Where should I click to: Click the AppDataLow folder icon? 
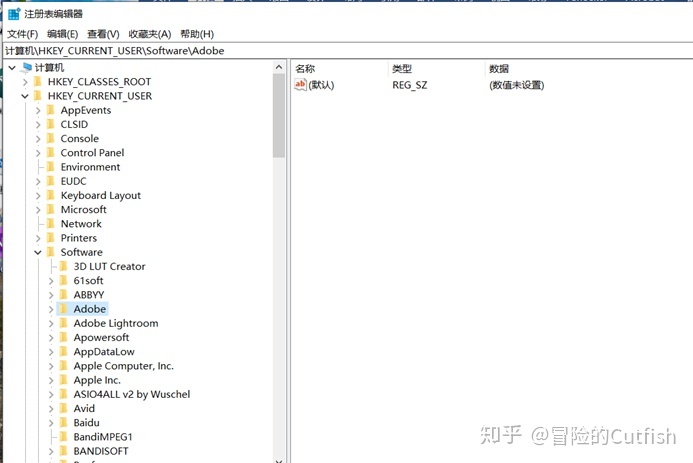pos(64,352)
